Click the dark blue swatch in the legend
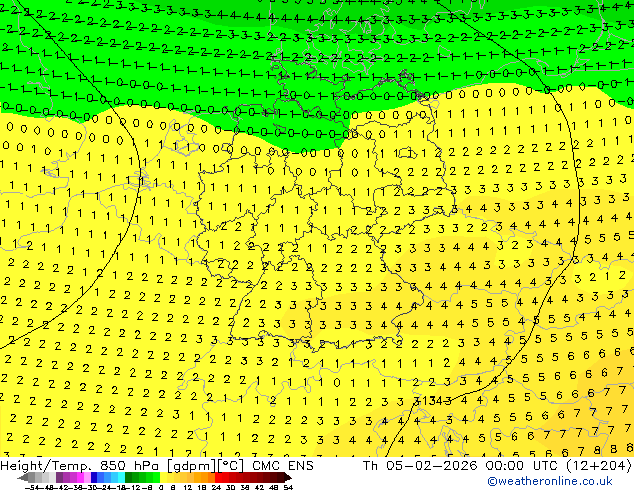This screenshot has width=634, height=490. (x=94, y=477)
